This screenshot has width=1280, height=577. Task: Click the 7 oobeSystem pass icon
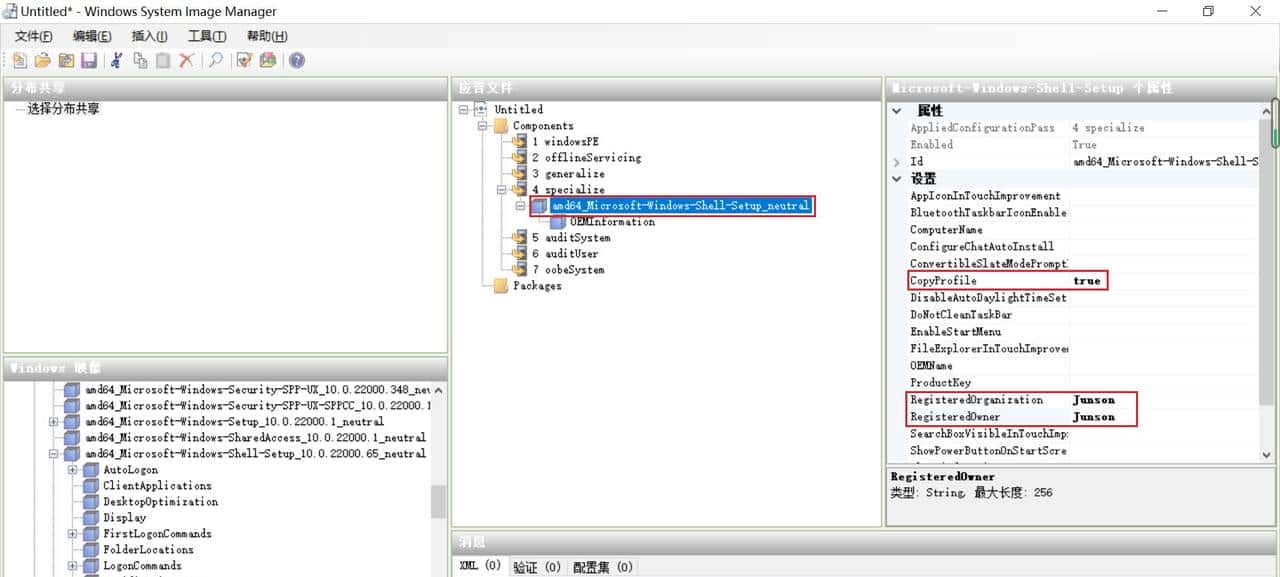(519, 270)
